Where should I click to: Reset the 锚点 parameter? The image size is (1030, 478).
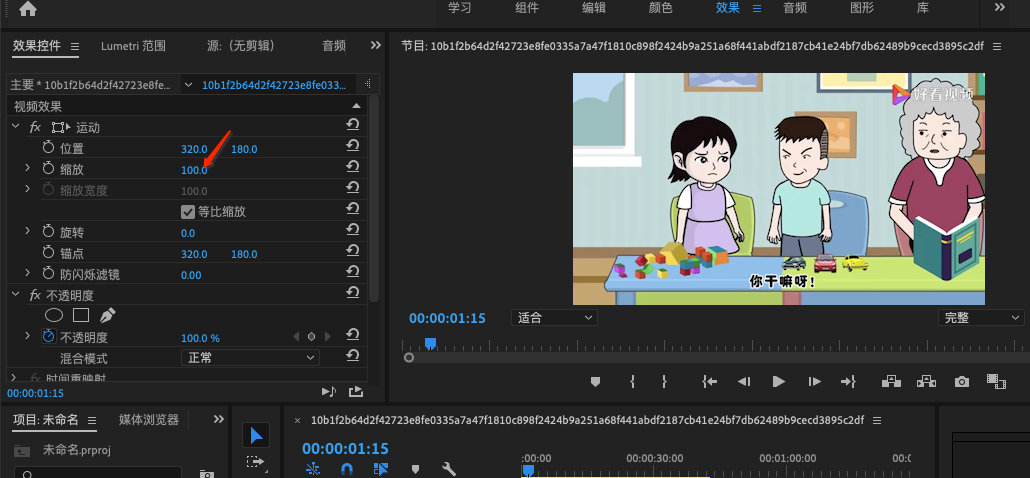coord(353,251)
